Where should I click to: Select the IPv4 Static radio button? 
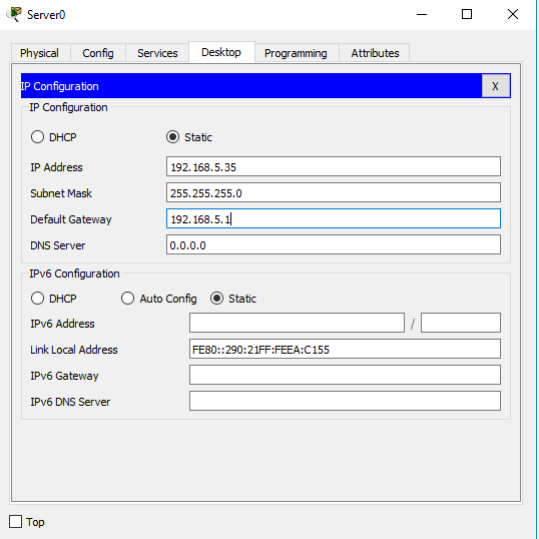[x=173, y=137]
